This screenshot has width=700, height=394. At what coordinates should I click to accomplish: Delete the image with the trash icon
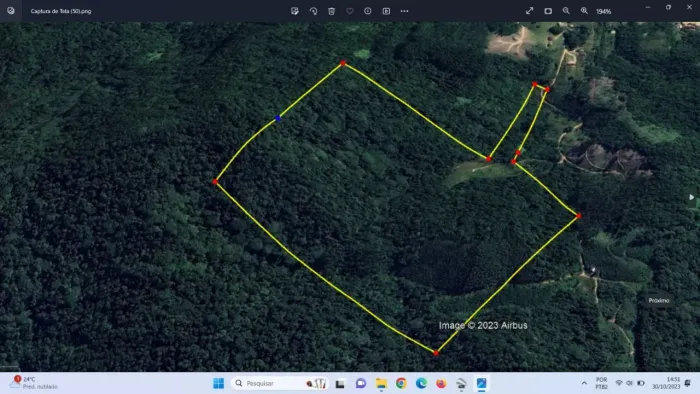[x=331, y=11]
